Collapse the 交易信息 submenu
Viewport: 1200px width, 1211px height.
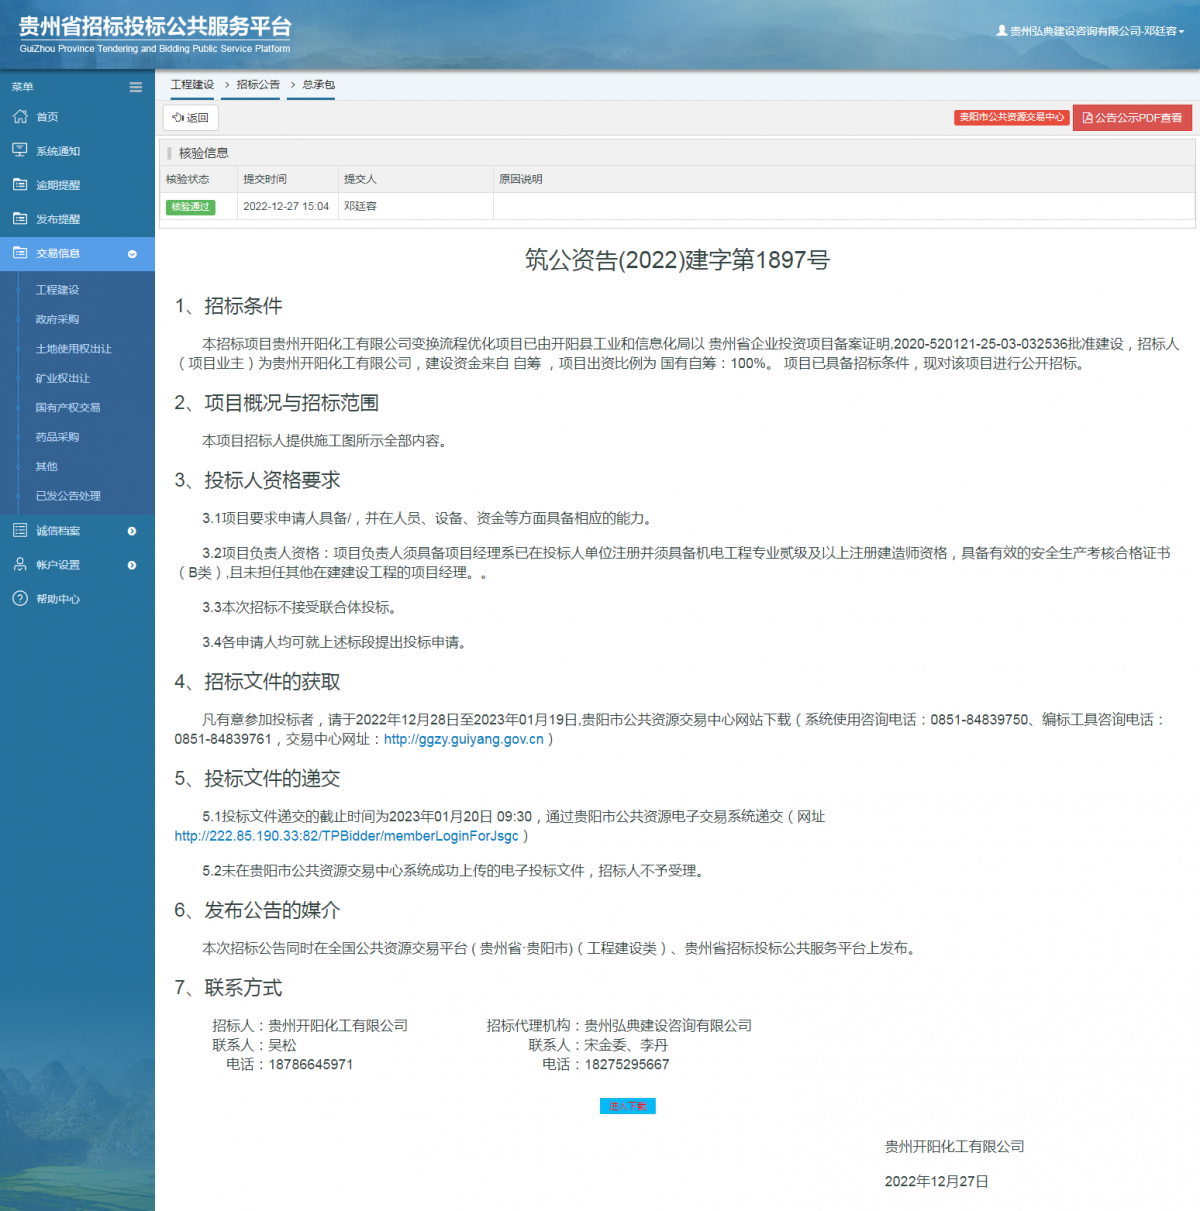131,254
